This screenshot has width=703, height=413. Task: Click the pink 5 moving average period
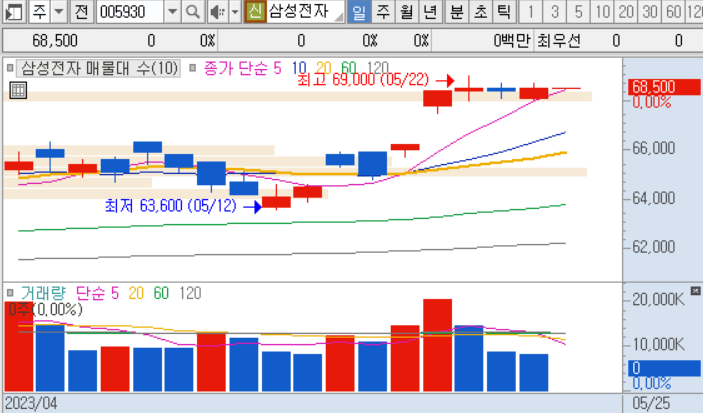278,68
